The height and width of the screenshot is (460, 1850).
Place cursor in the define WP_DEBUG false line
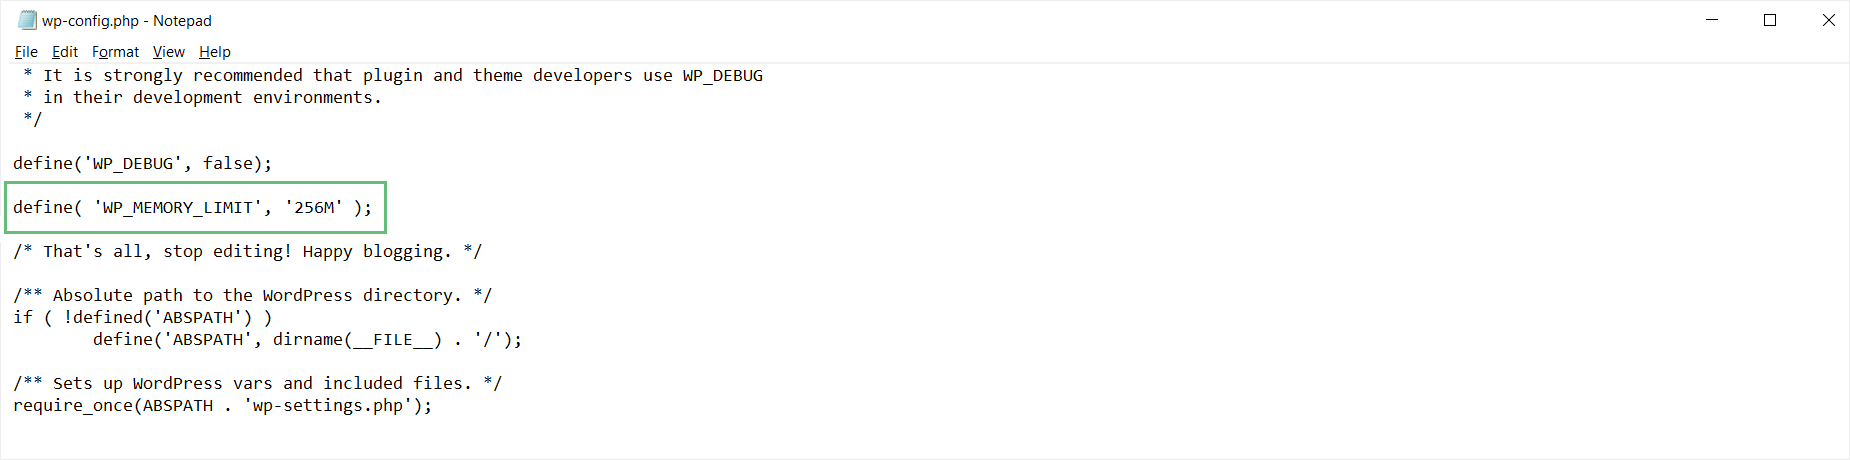tap(142, 163)
